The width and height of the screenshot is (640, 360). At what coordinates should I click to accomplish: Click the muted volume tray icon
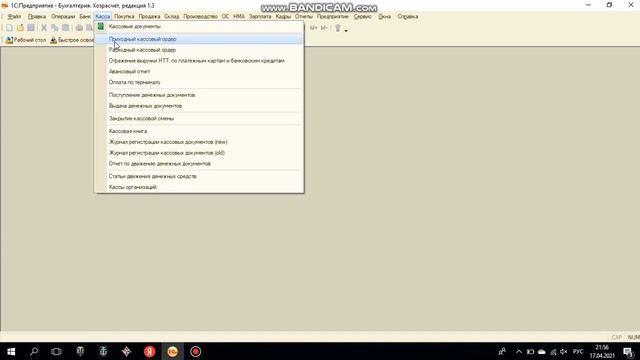coord(564,351)
